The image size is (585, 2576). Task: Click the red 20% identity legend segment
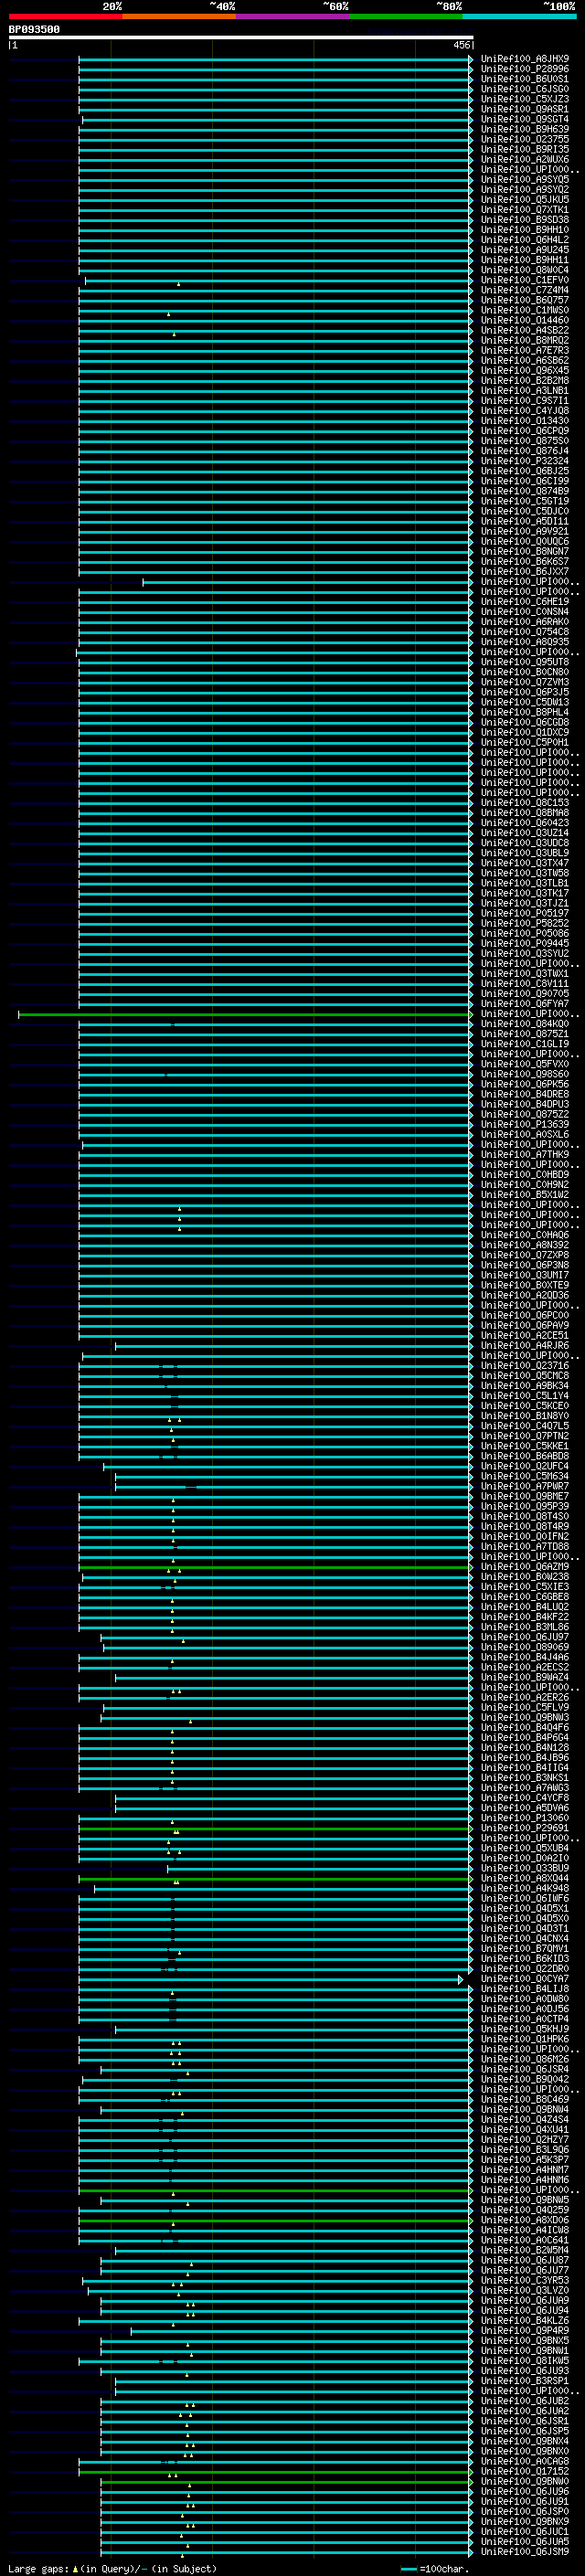tap(66, 16)
